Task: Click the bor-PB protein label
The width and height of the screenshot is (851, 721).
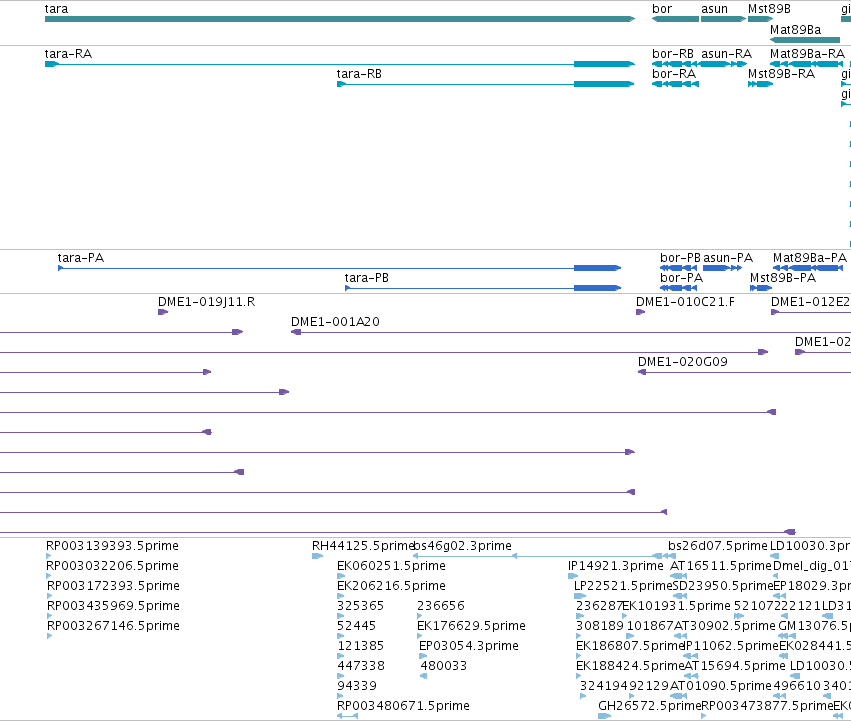Action: pos(681,258)
